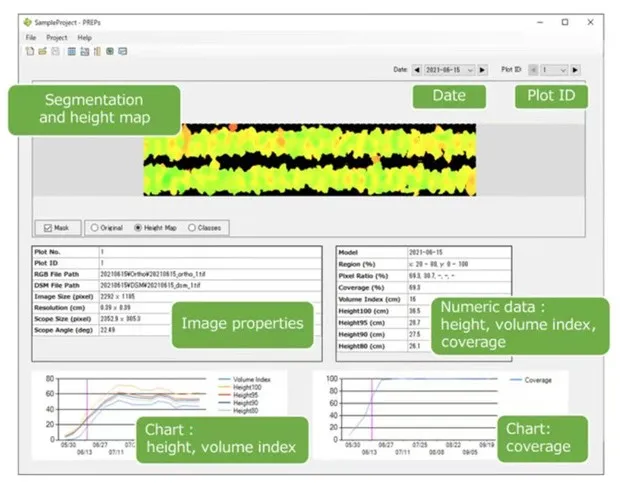Open the Plot ID dropdown

click(x=555, y=70)
